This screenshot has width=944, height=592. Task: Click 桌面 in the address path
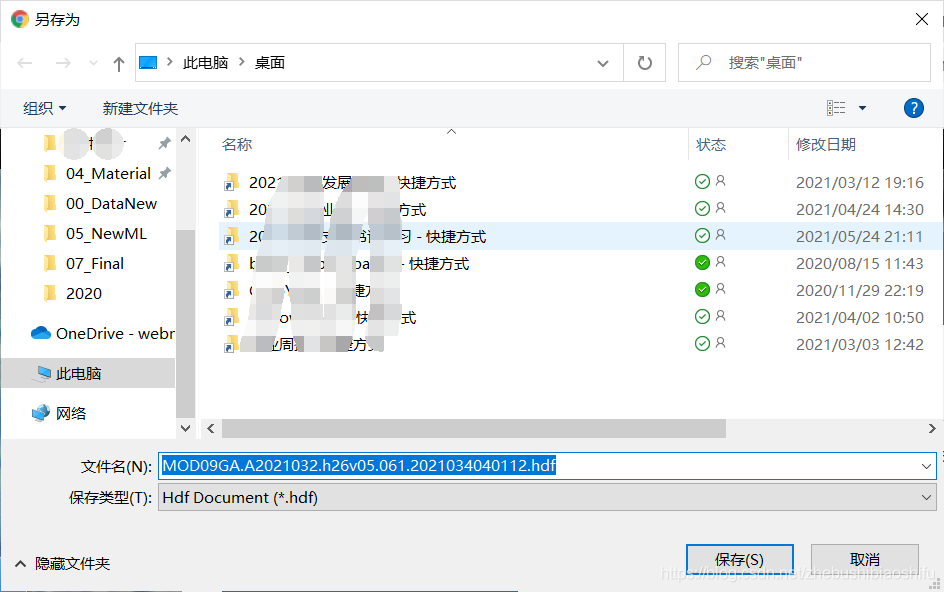point(270,63)
